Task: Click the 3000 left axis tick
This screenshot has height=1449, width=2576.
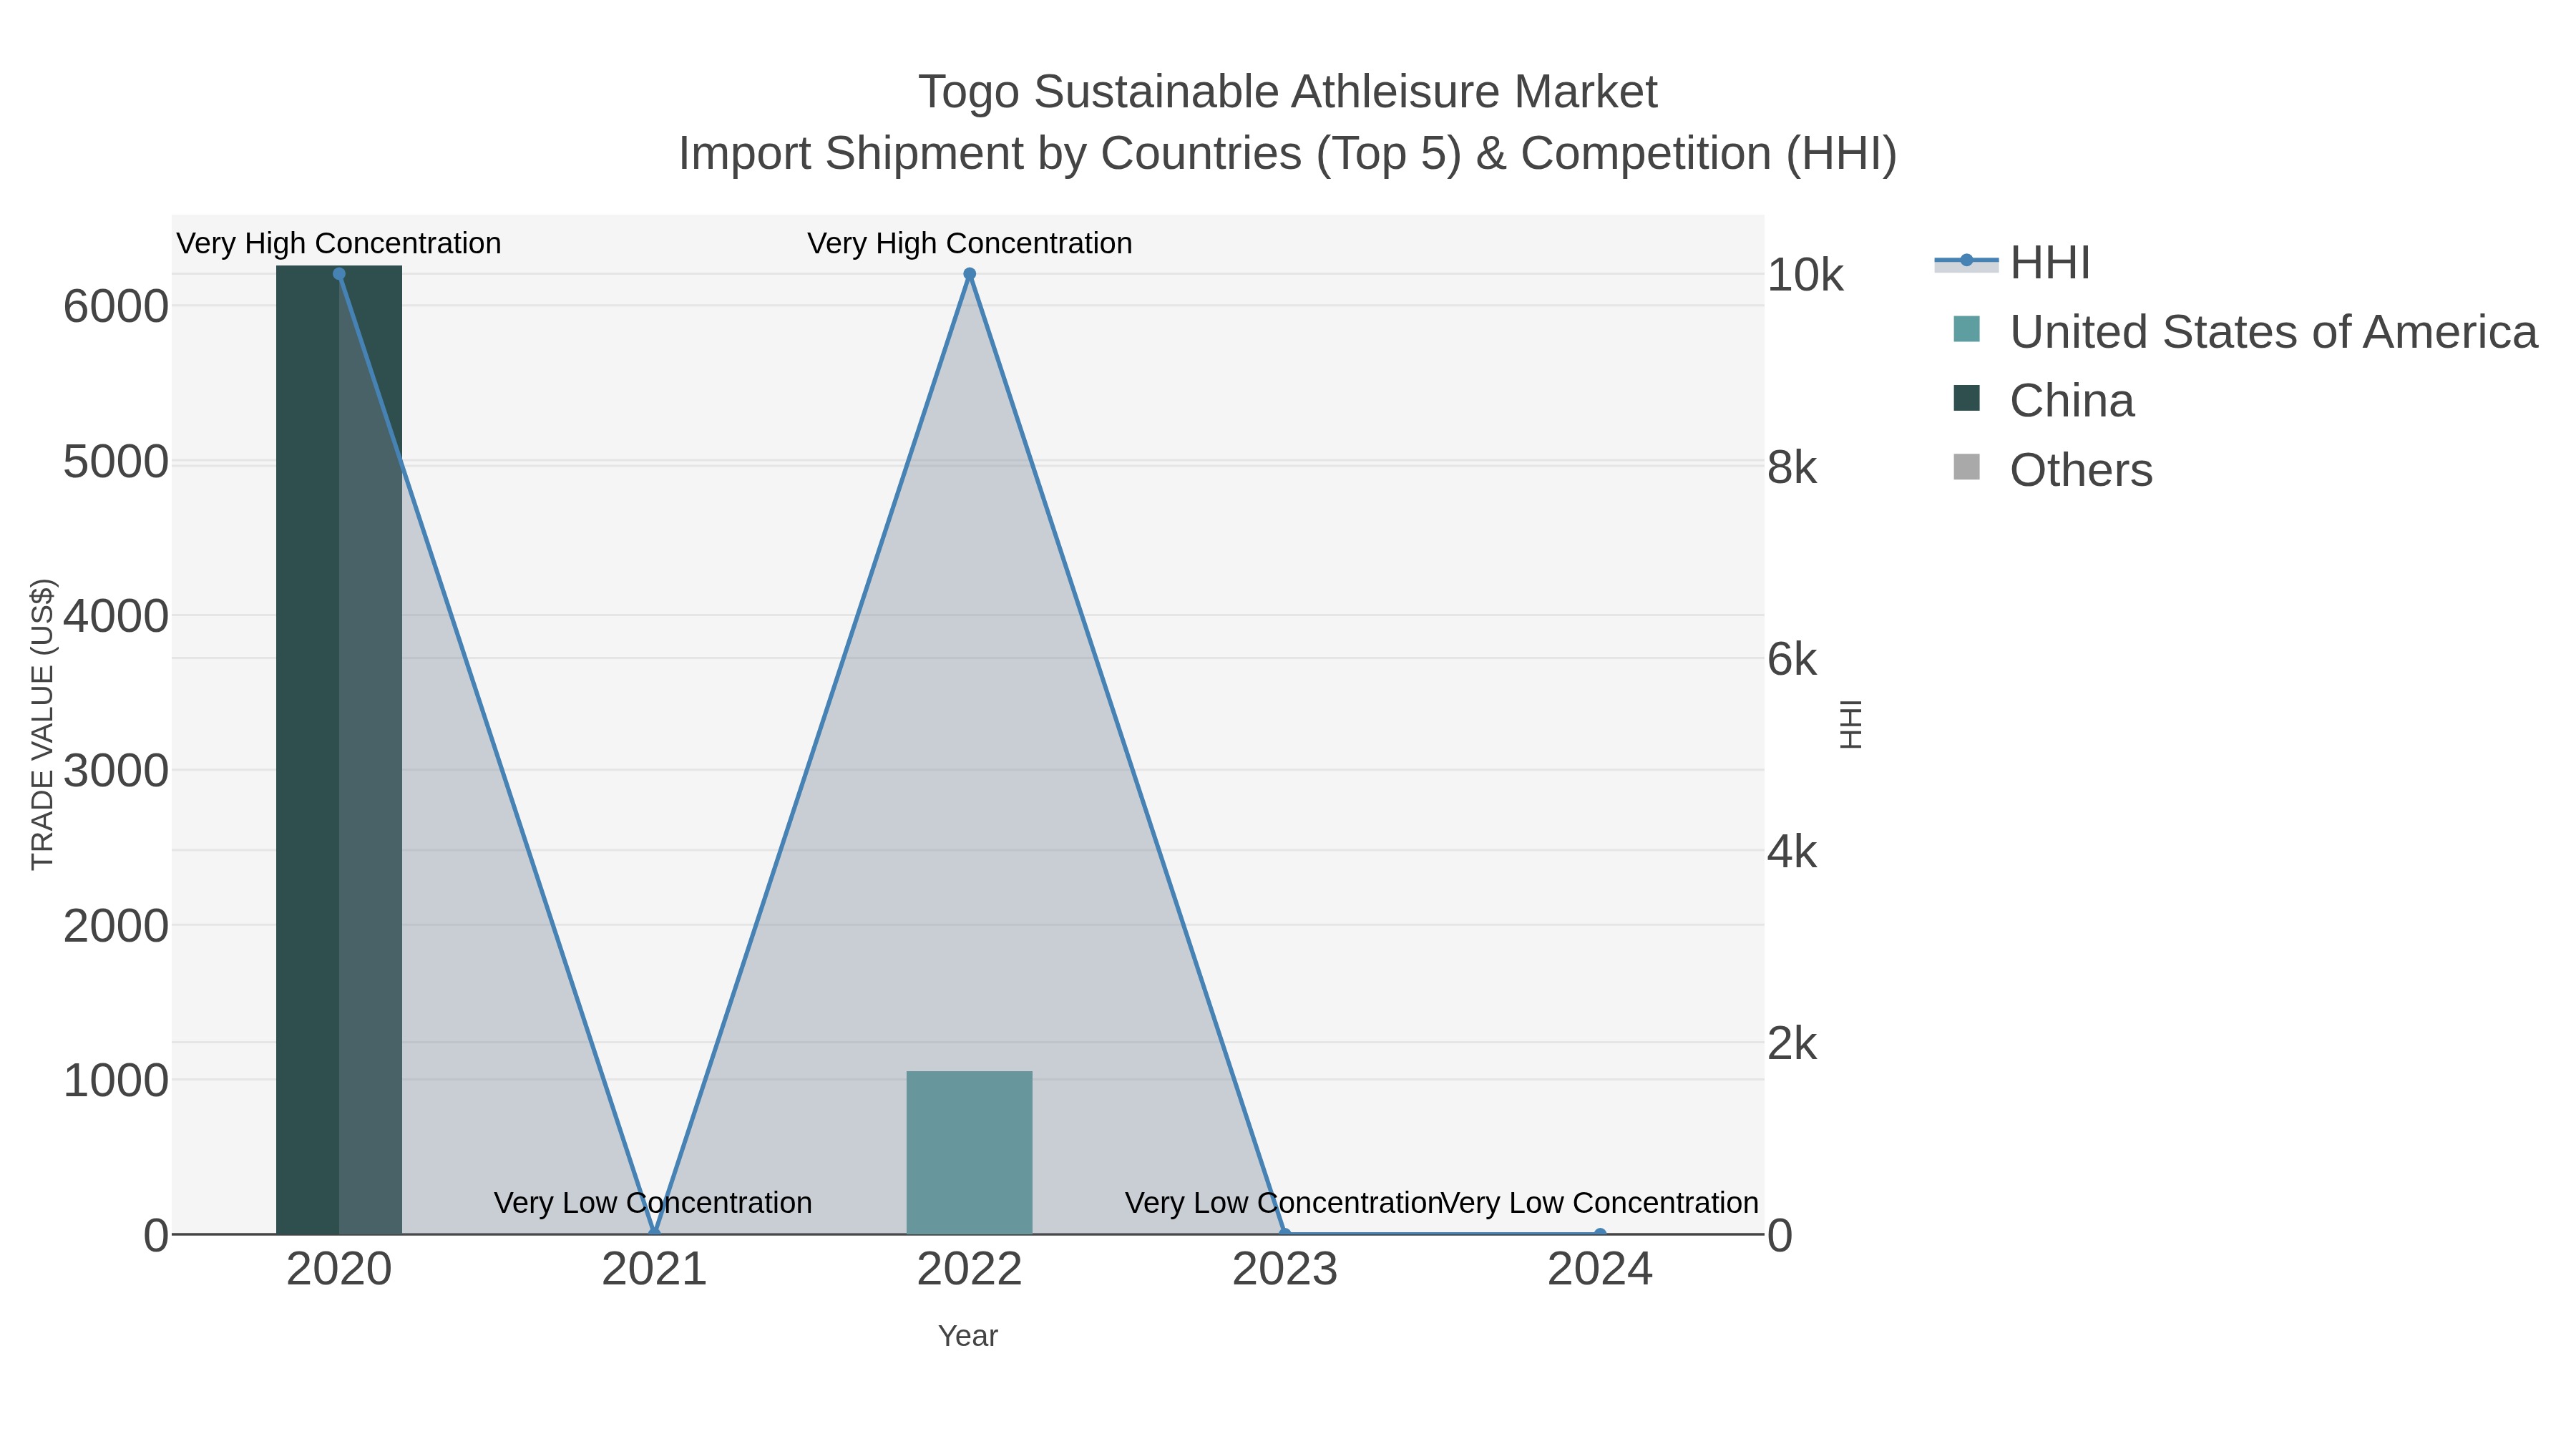Action: (x=116, y=771)
